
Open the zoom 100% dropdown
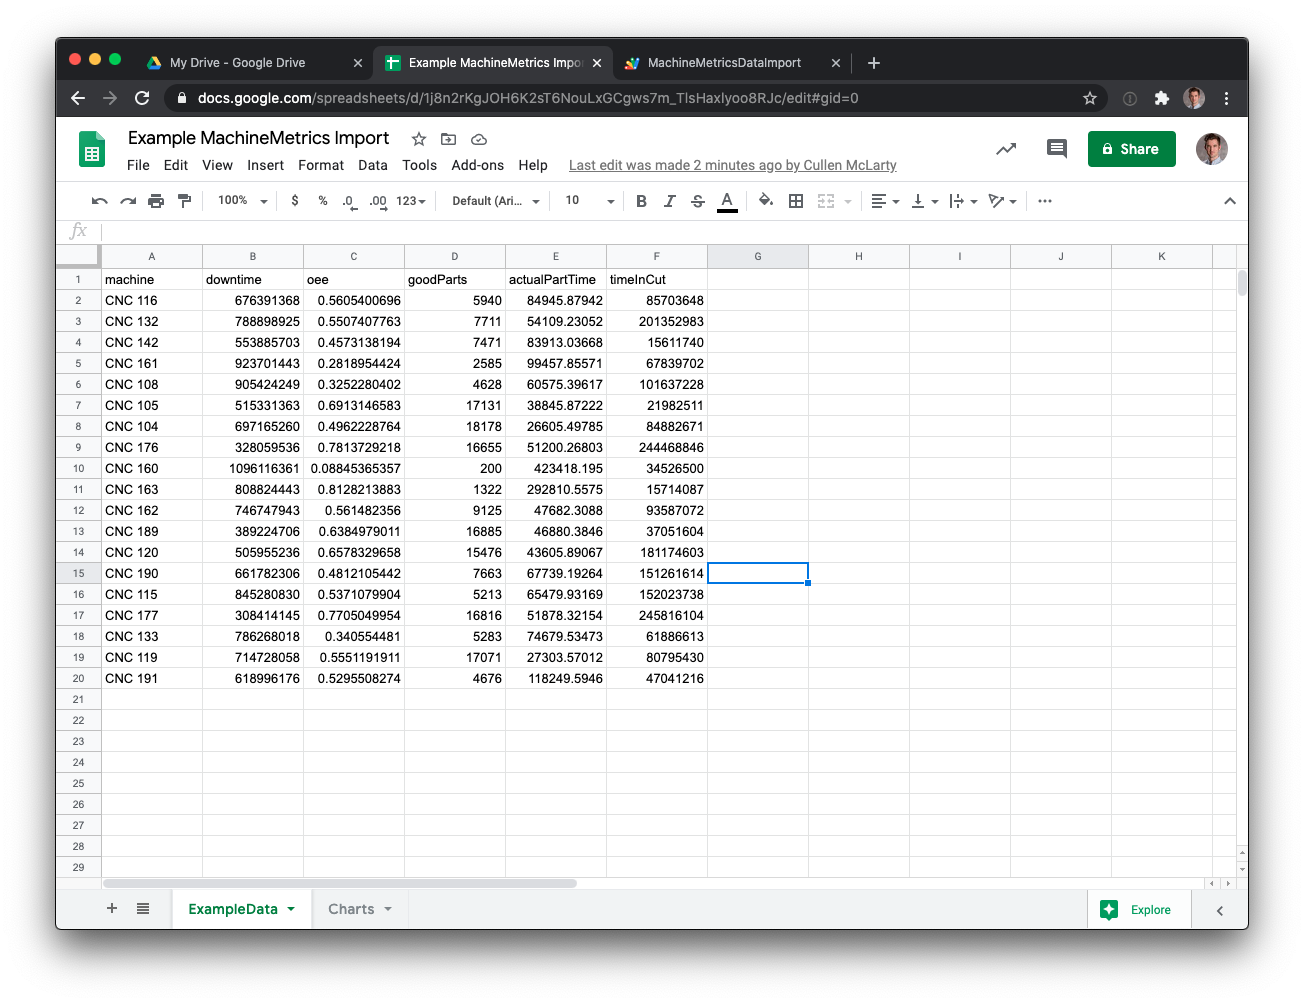(242, 201)
